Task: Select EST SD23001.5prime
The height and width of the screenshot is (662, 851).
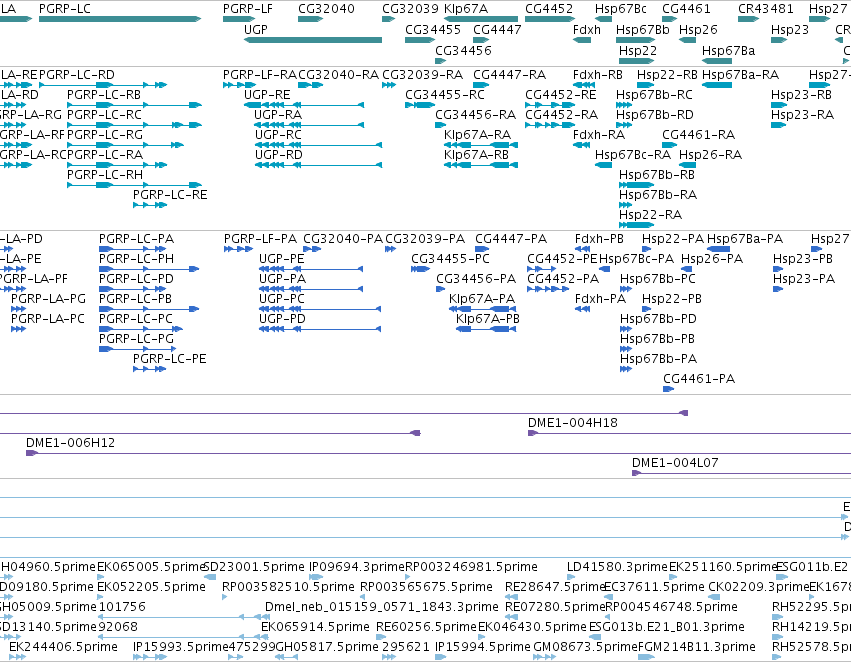Action: (254, 566)
